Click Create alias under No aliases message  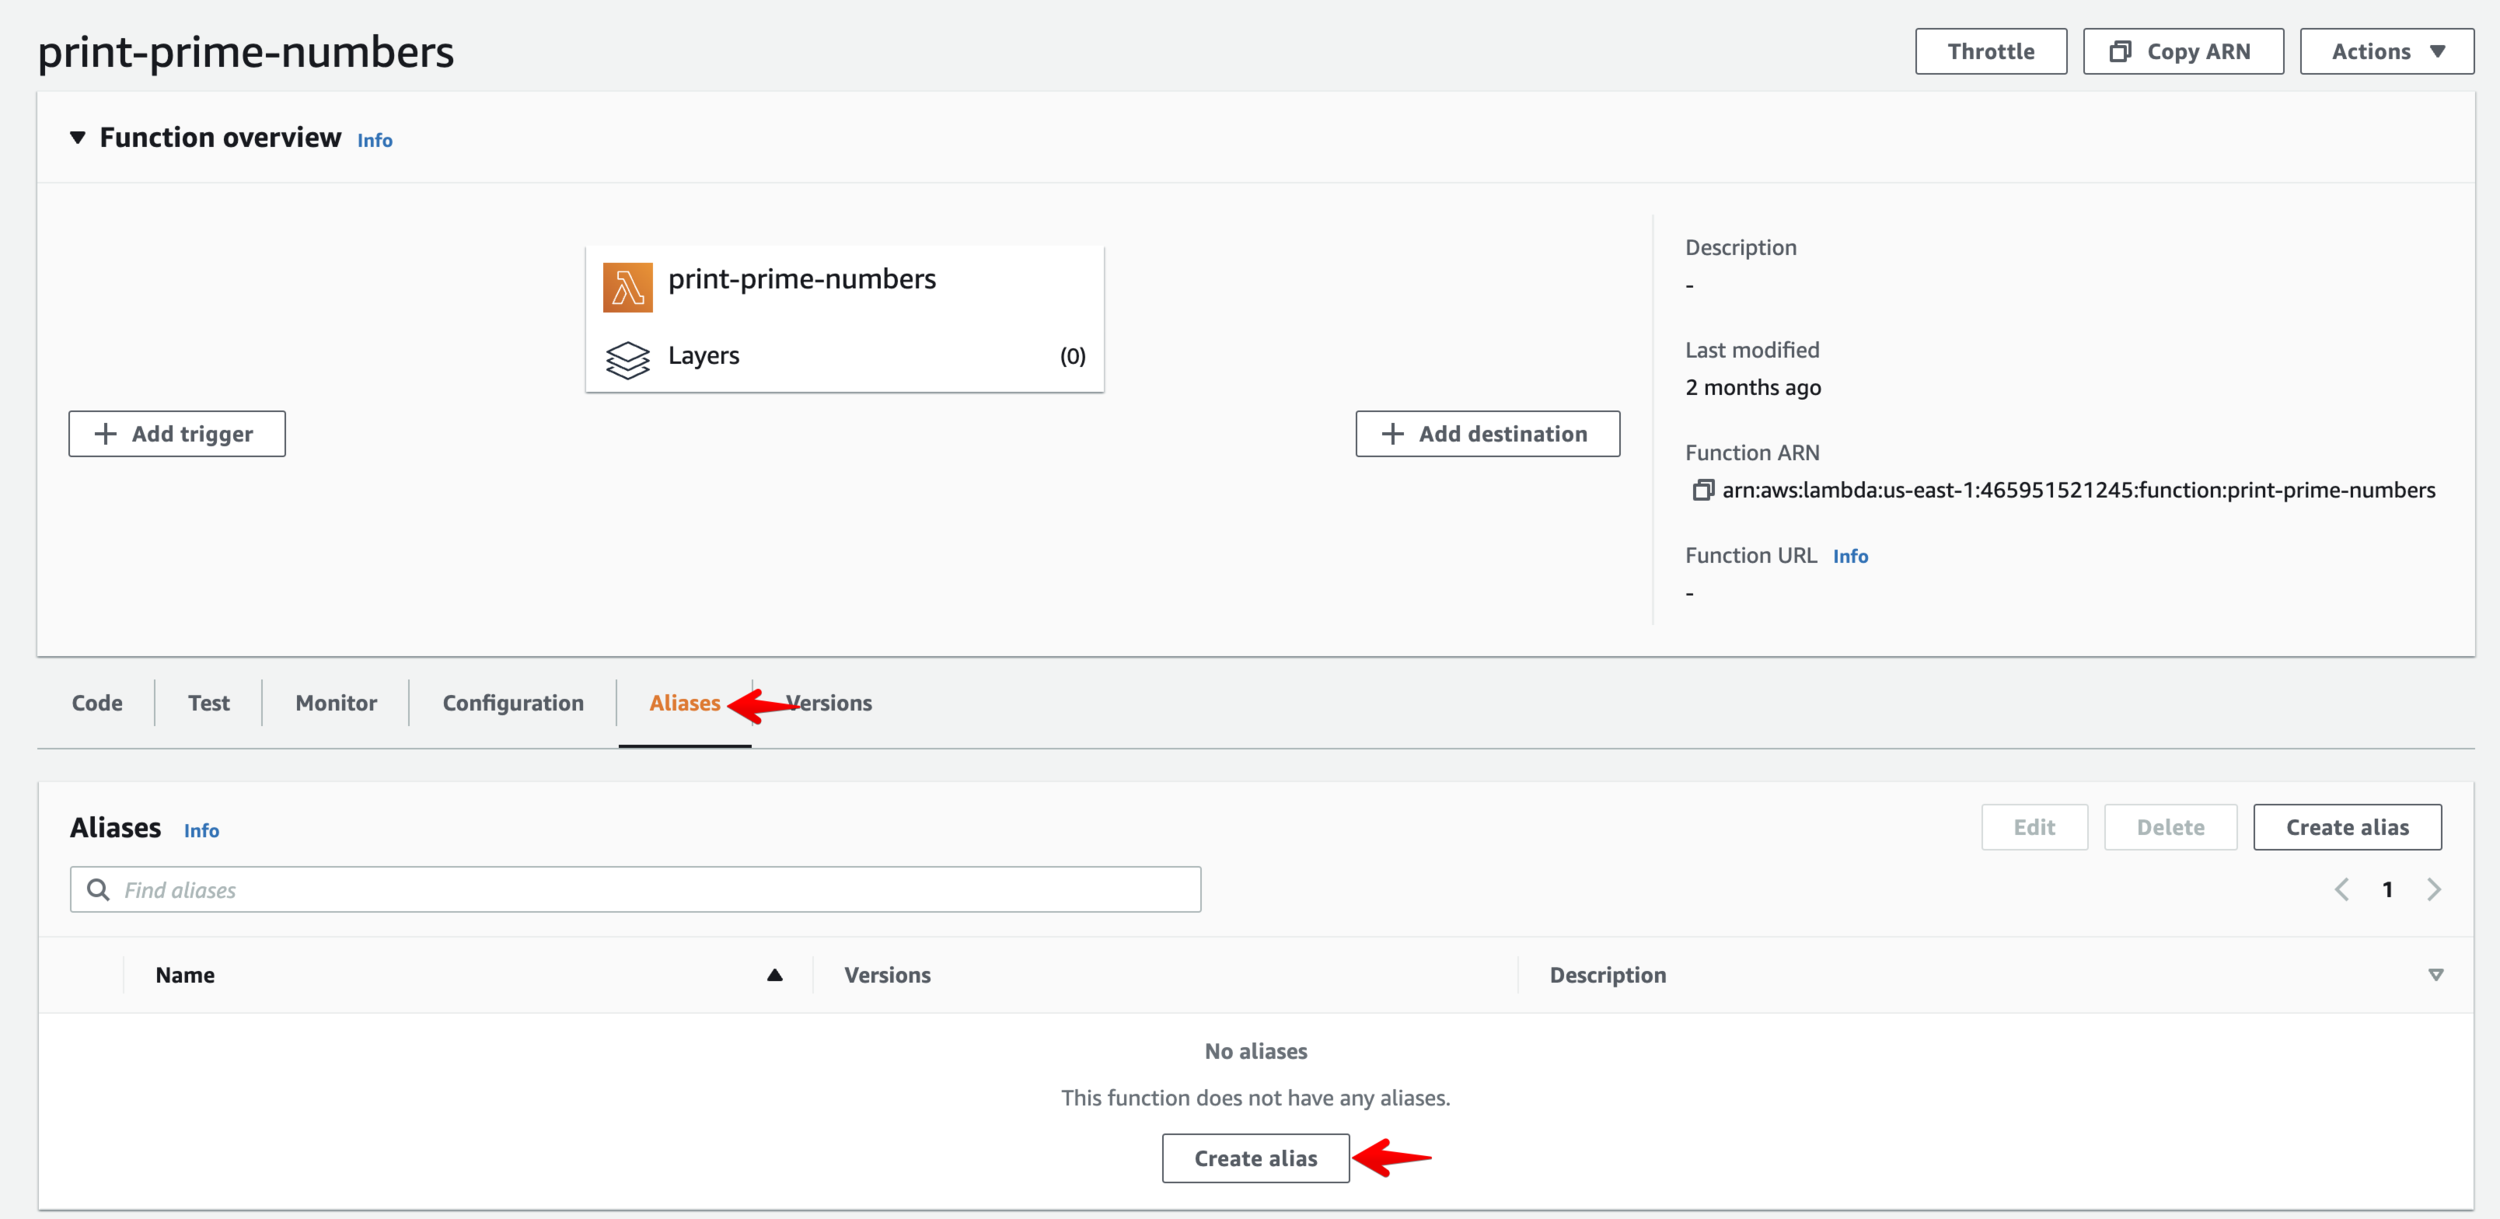click(x=1255, y=1158)
